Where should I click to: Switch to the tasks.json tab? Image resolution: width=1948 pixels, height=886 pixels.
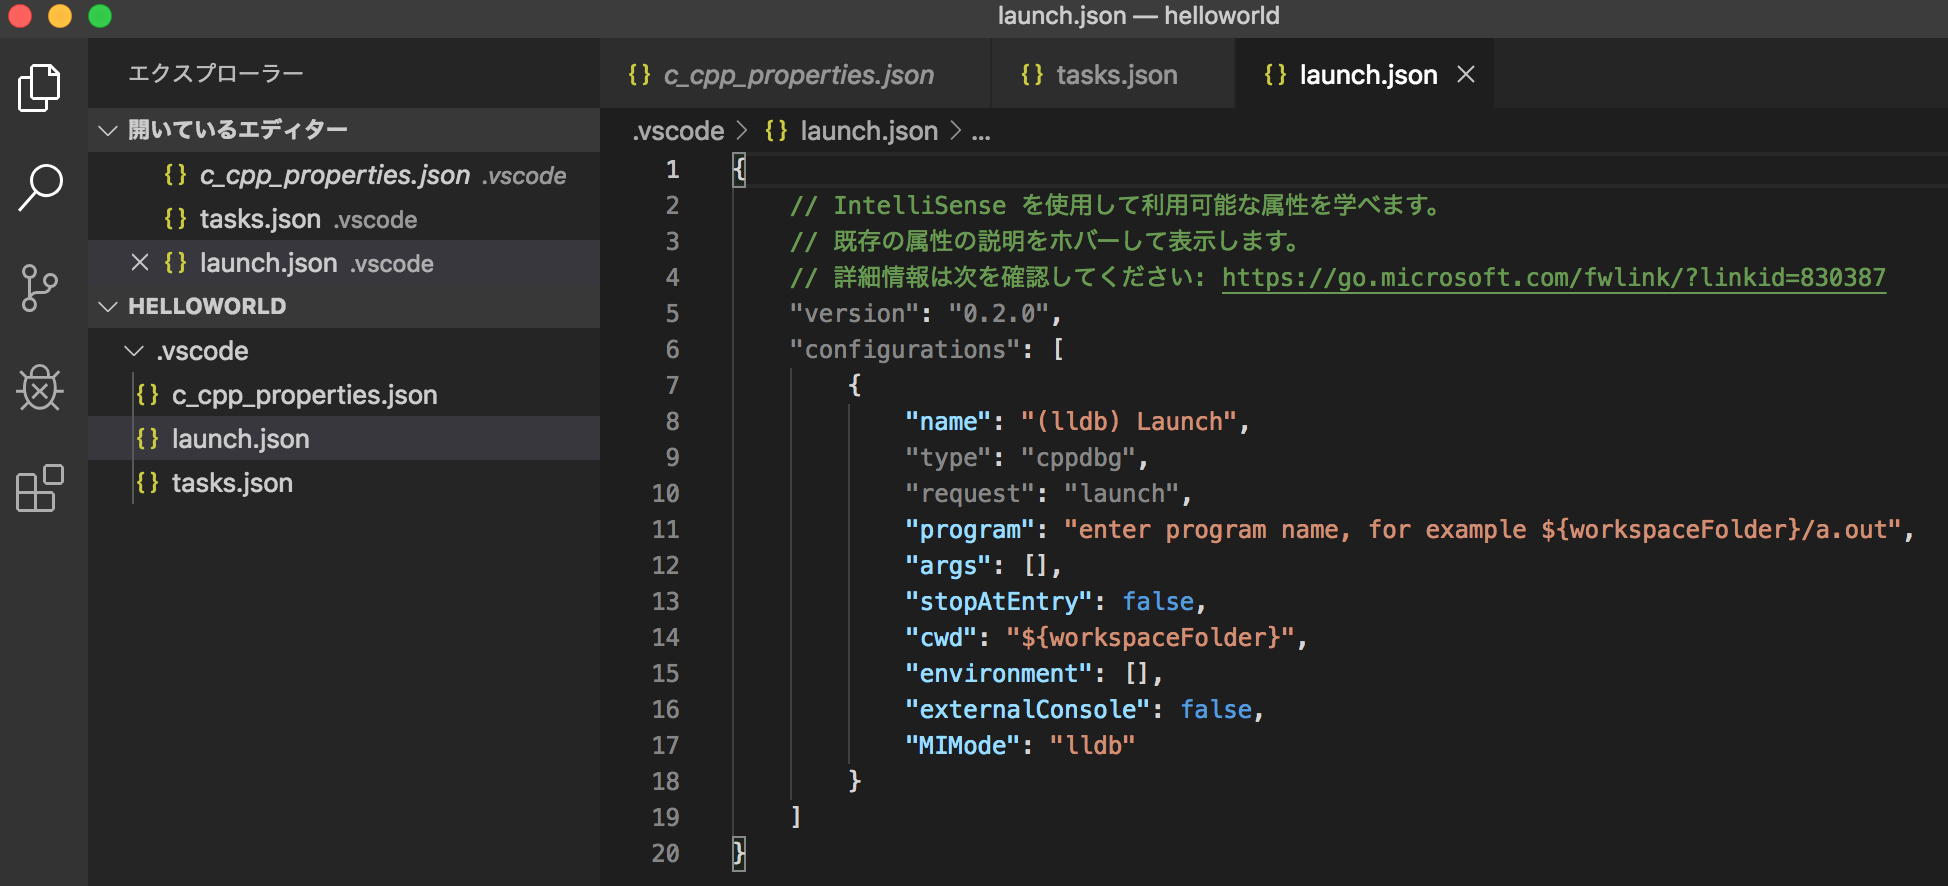pos(1113,74)
